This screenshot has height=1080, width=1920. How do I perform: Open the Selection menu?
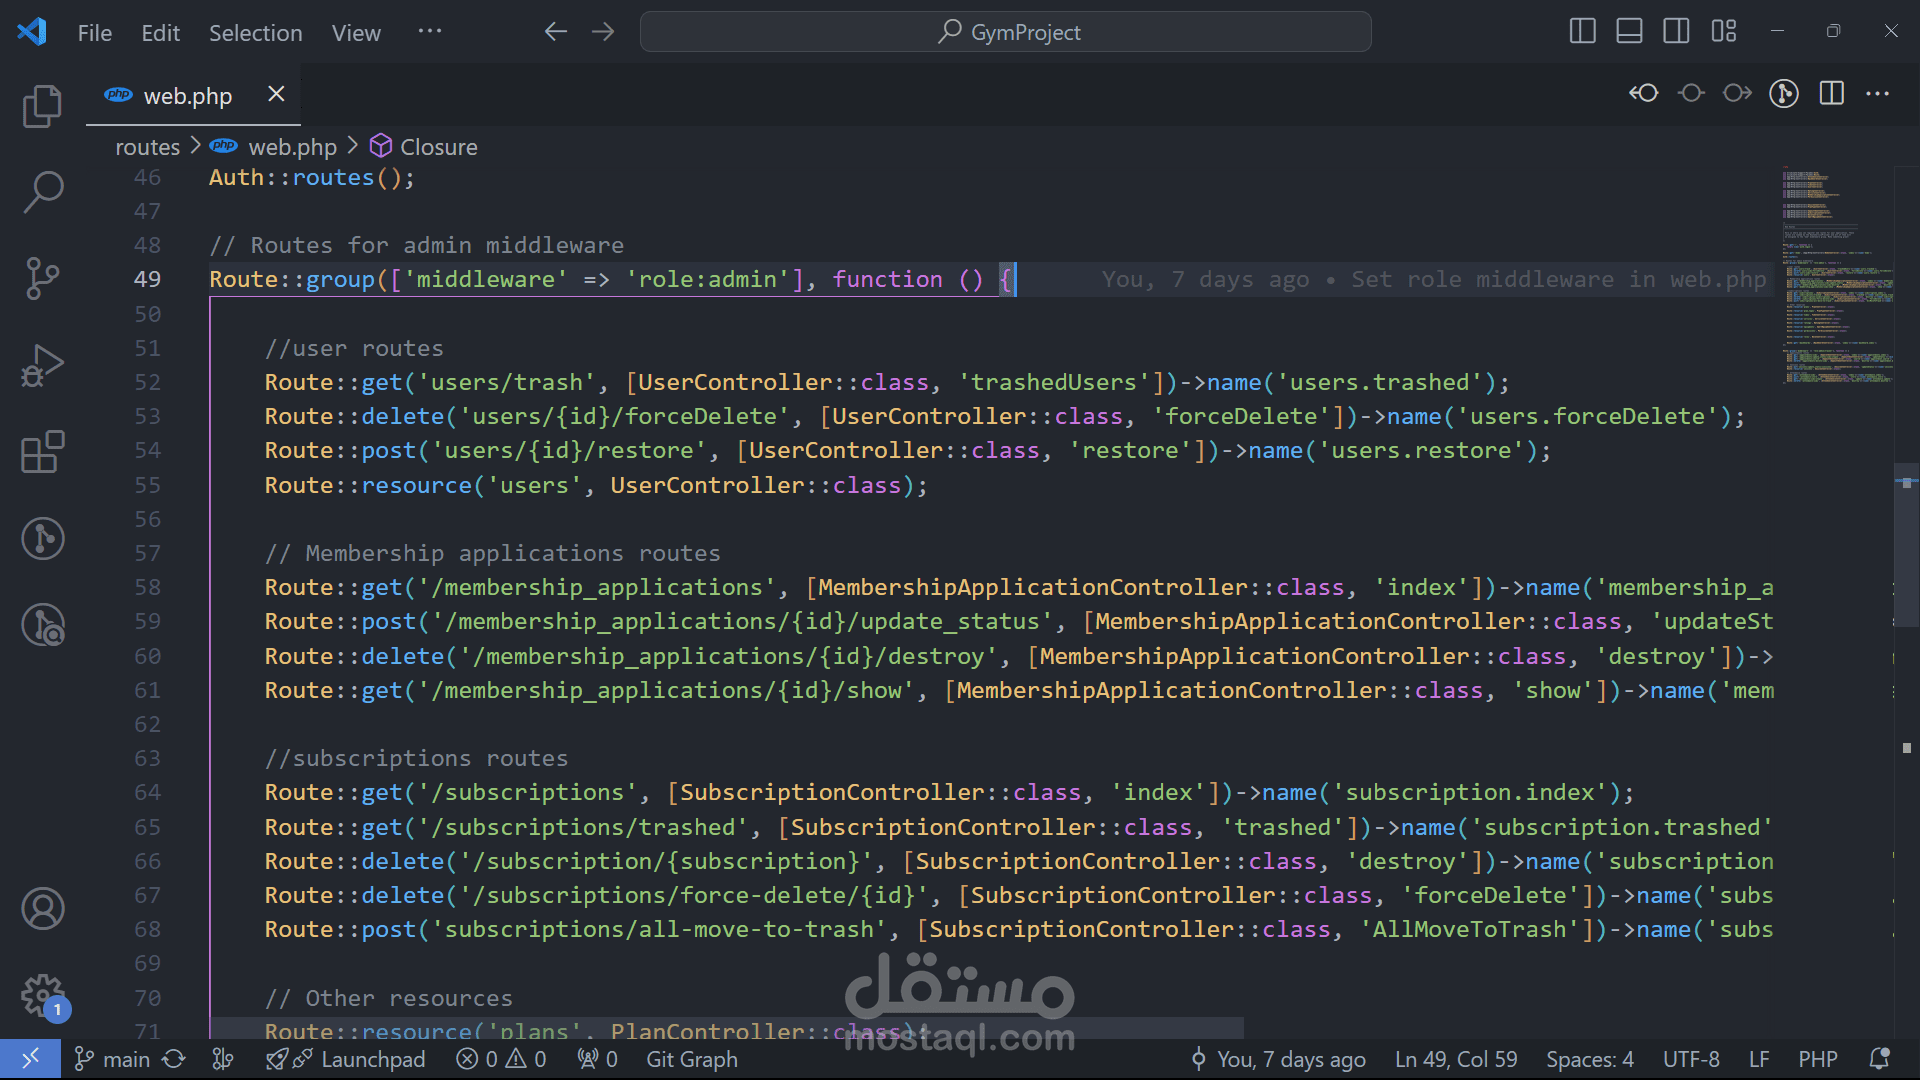tap(255, 33)
